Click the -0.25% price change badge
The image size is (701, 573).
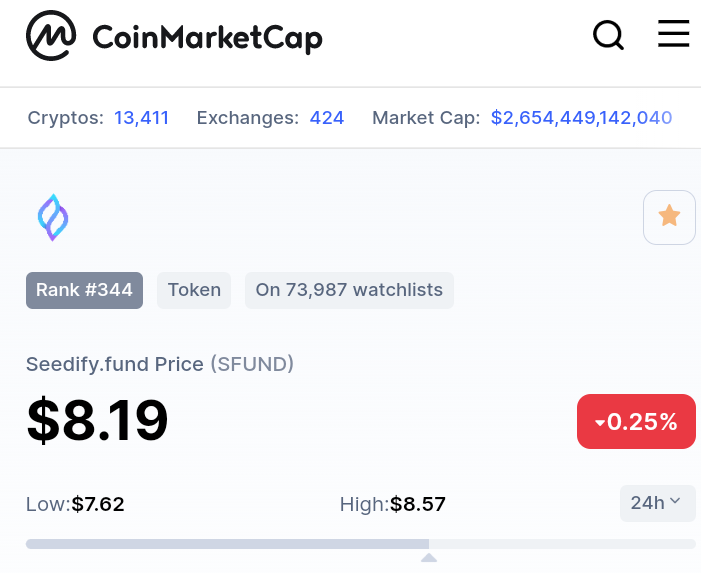tap(636, 421)
